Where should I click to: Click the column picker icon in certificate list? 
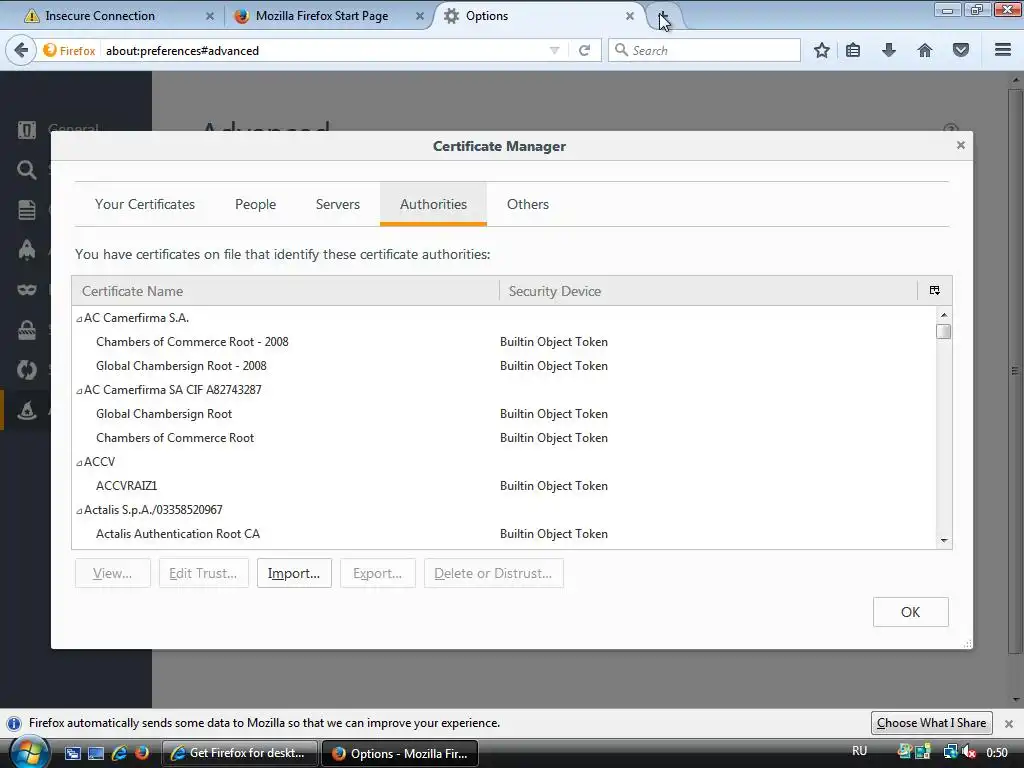(935, 291)
